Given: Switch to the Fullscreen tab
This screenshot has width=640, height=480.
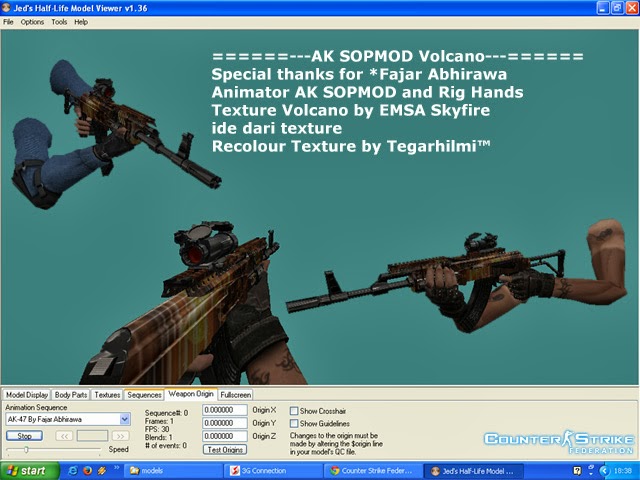Looking at the screenshot, I should pos(236,395).
